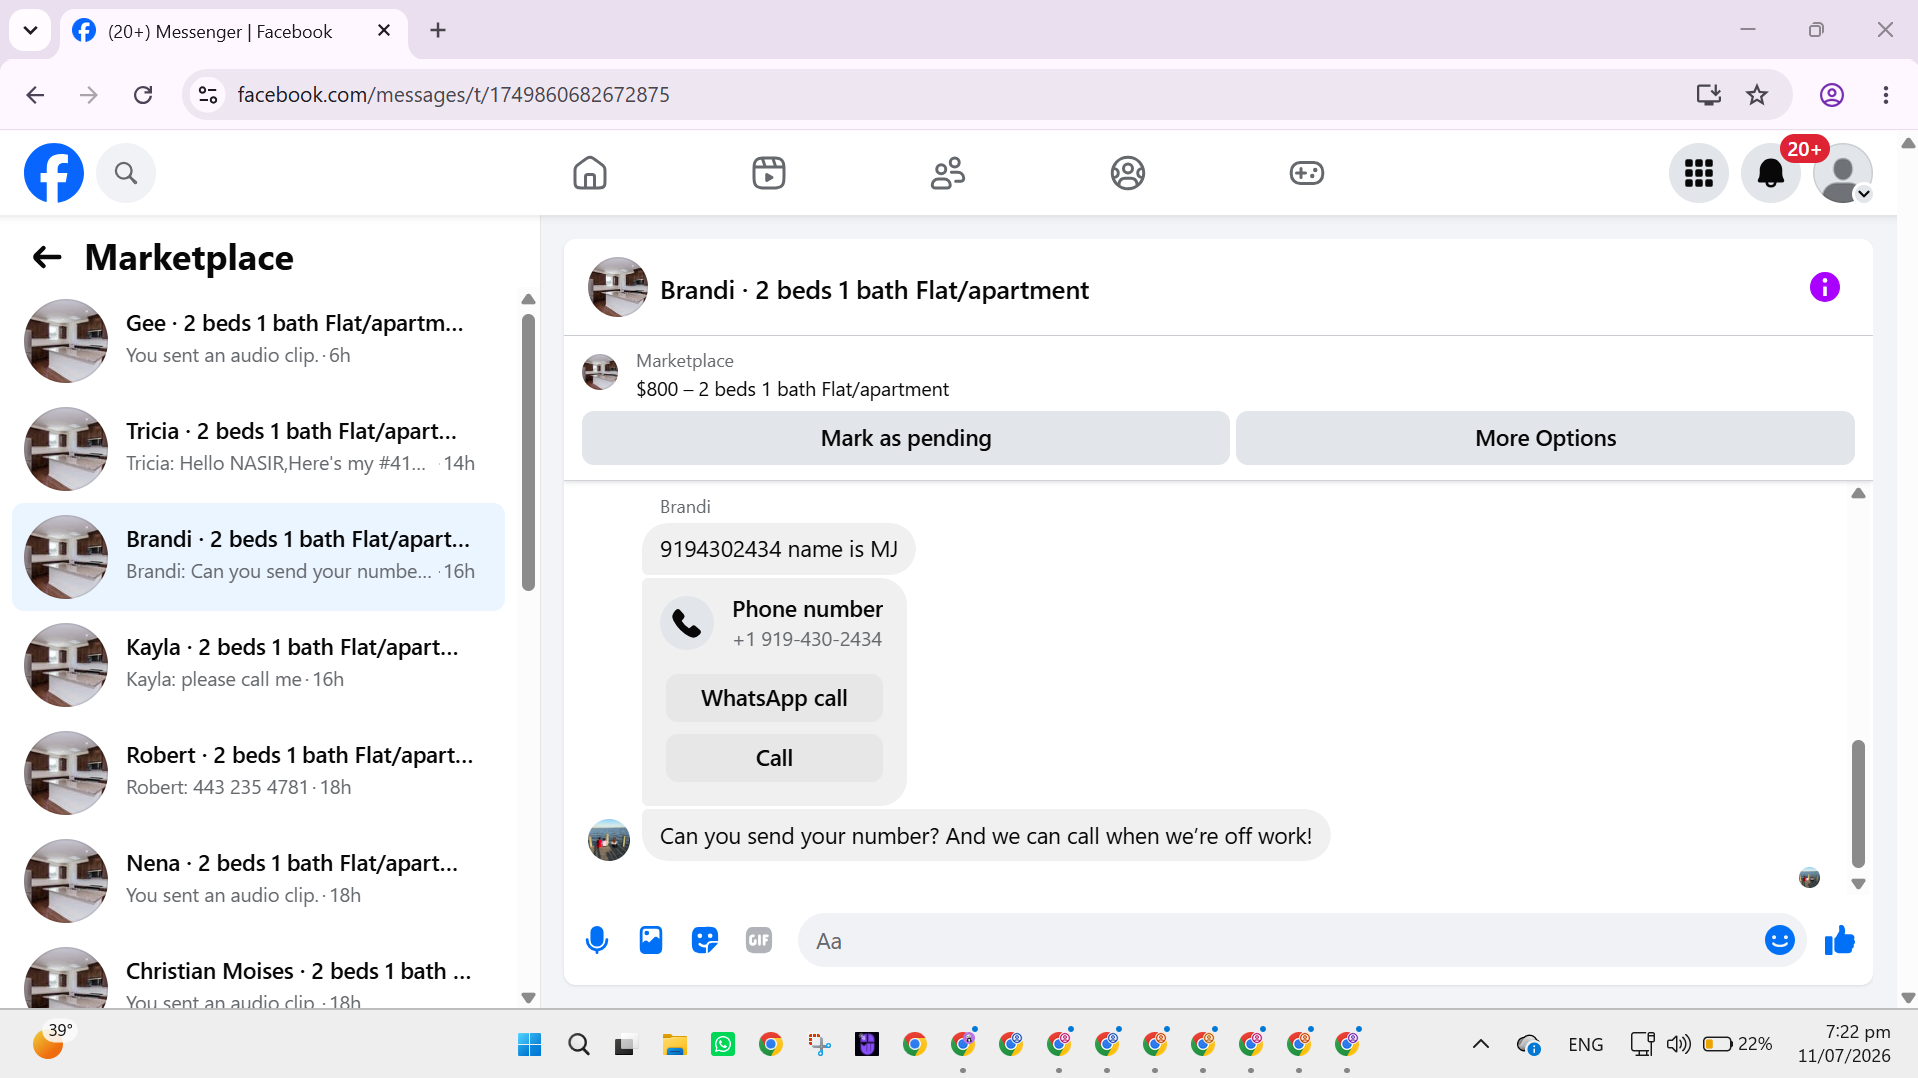The height and width of the screenshot is (1078, 1918).
Task: Reload the Facebook page
Action: coord(143,95)
